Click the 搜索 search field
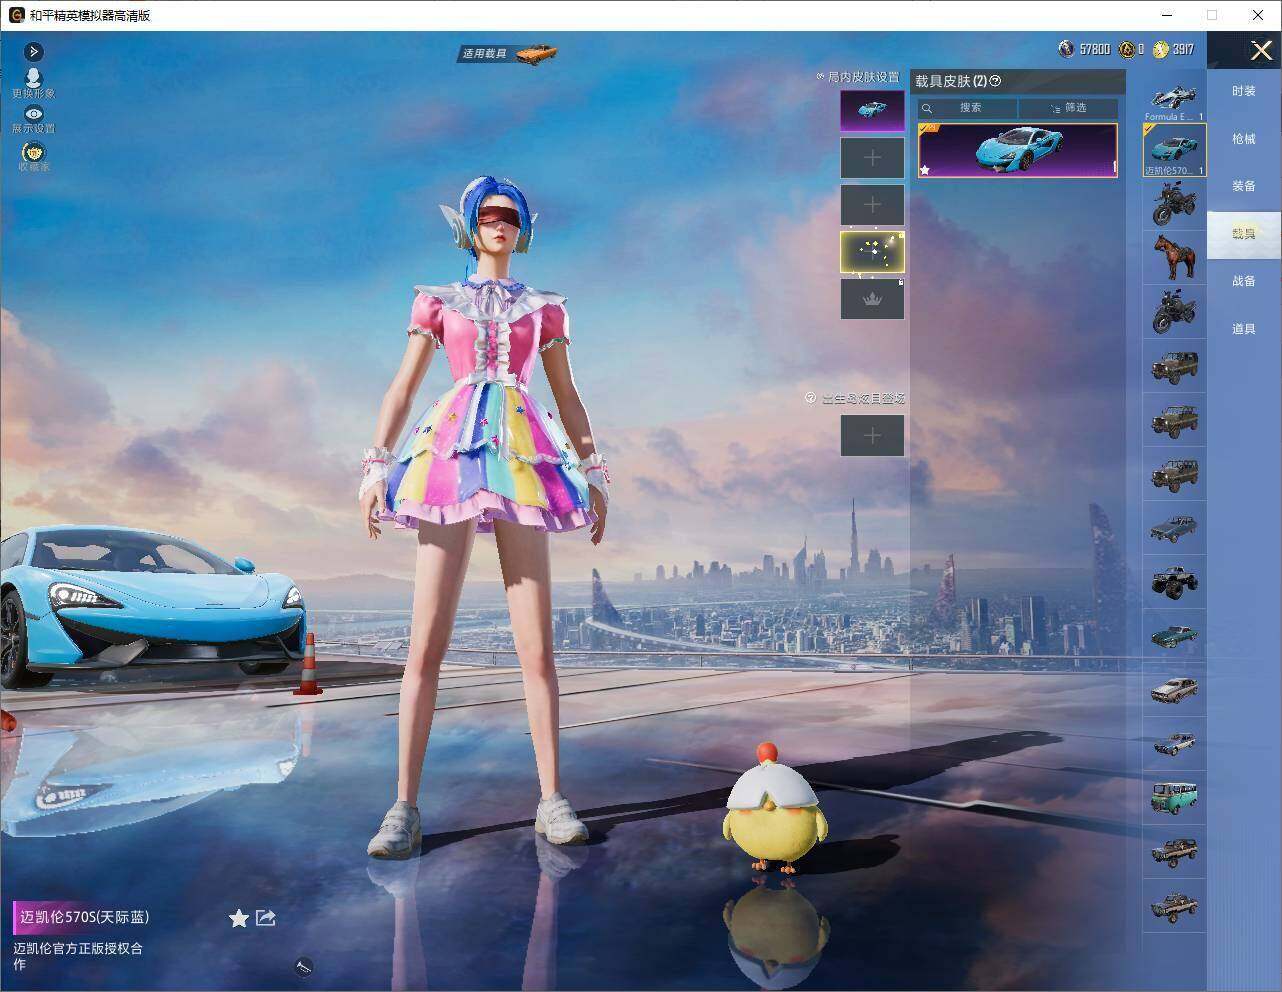 tap(968, 108)
